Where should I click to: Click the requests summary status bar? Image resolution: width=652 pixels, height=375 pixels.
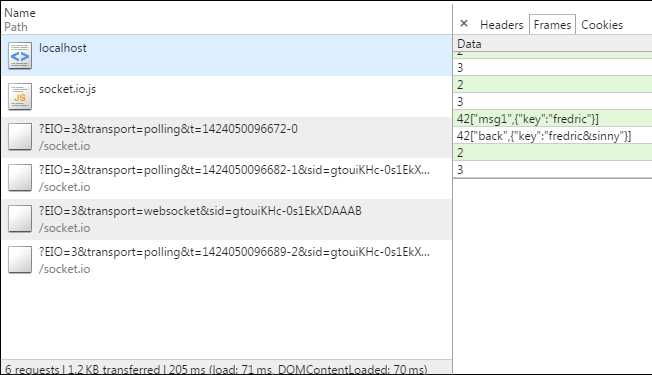pyautogui.click(x=227, y=368)
